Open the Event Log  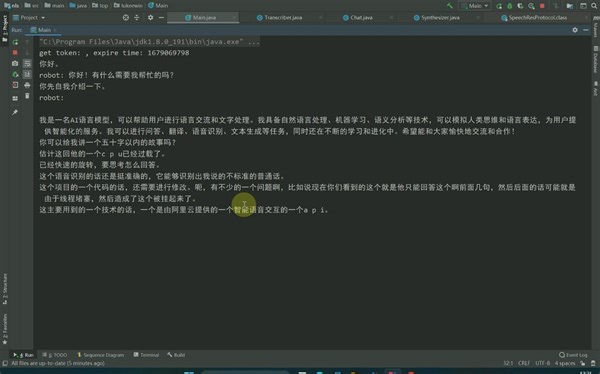pyautogui.click(x=573, y=355)
